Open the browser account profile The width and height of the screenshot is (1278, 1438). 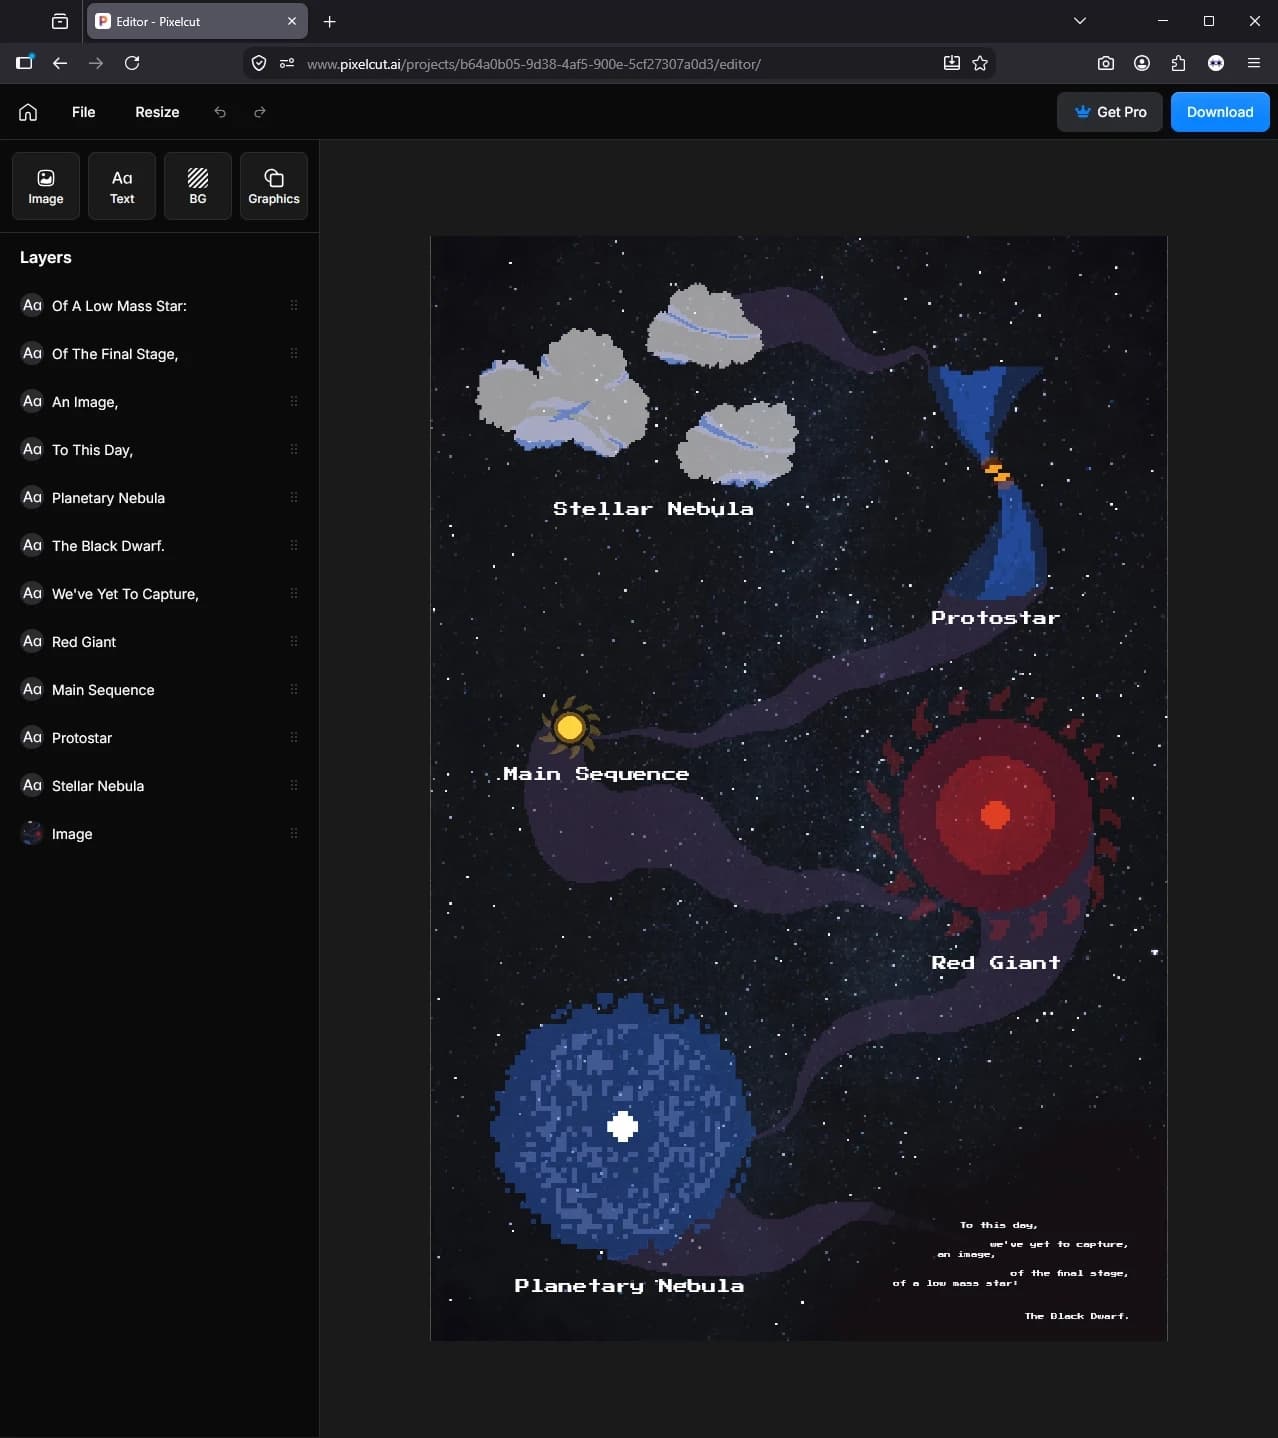(1142, 63)
